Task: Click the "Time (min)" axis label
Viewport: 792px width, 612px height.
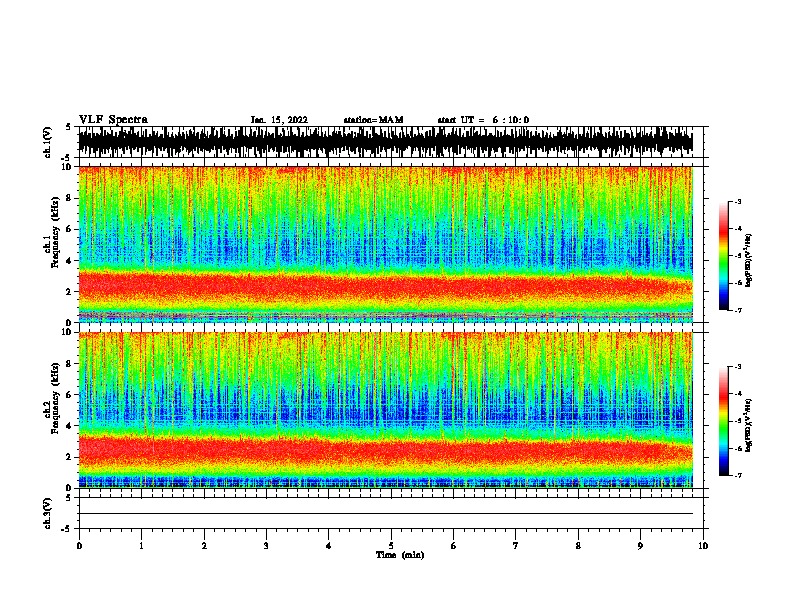Action: pos(400,554)
